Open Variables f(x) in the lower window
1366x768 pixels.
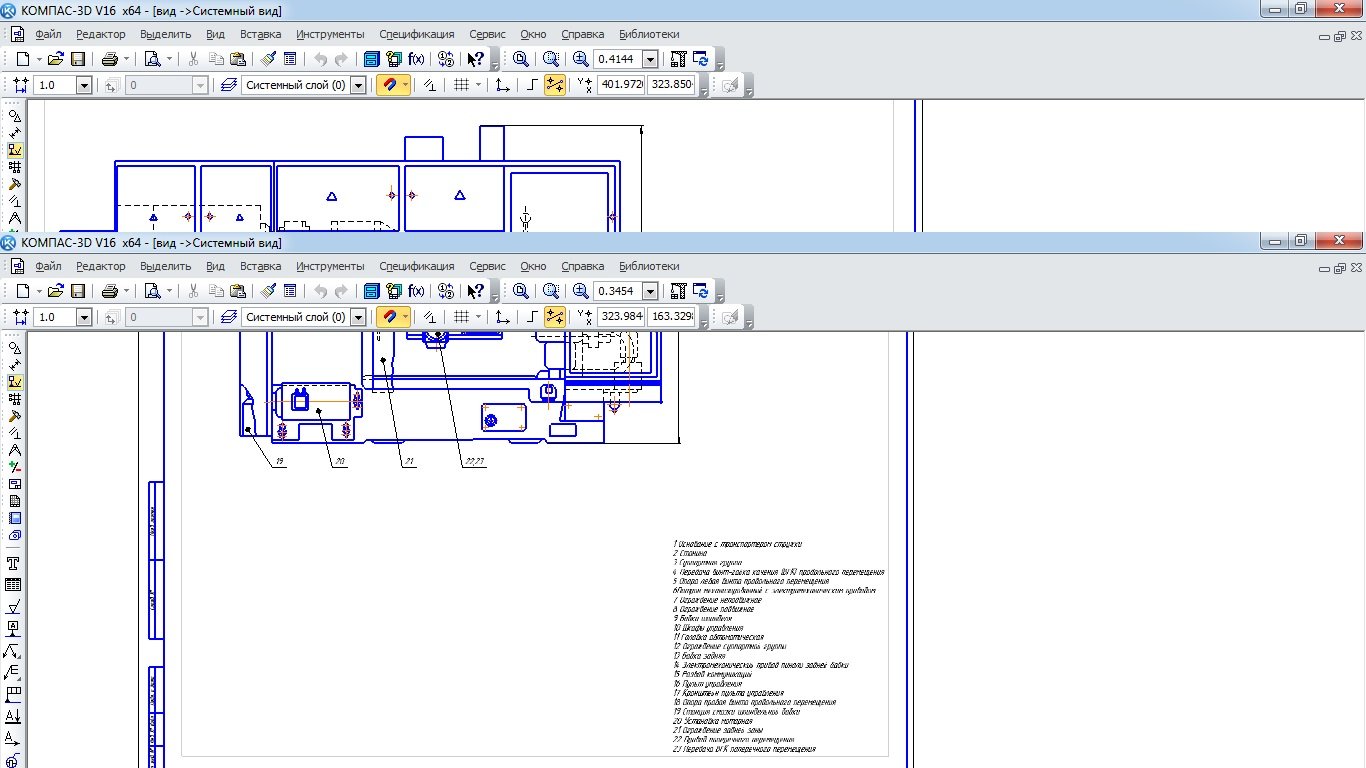point(416,291)
